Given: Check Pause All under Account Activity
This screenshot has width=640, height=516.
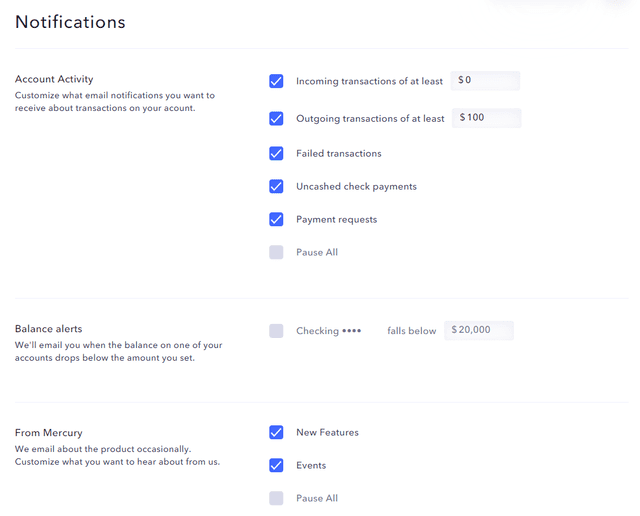Looking at the screenshot, I should tap(276, 252).
